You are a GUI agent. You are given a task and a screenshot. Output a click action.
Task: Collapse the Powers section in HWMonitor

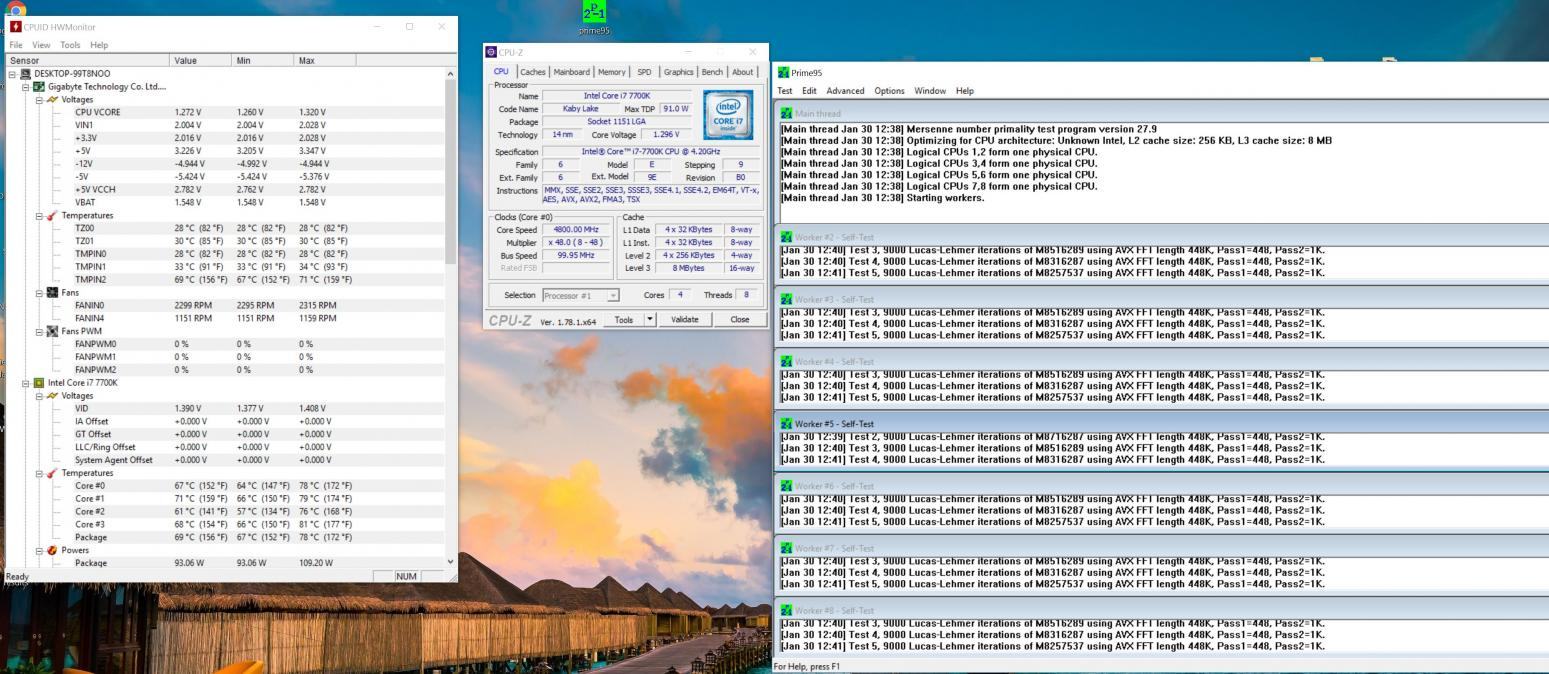coord(39,551)
